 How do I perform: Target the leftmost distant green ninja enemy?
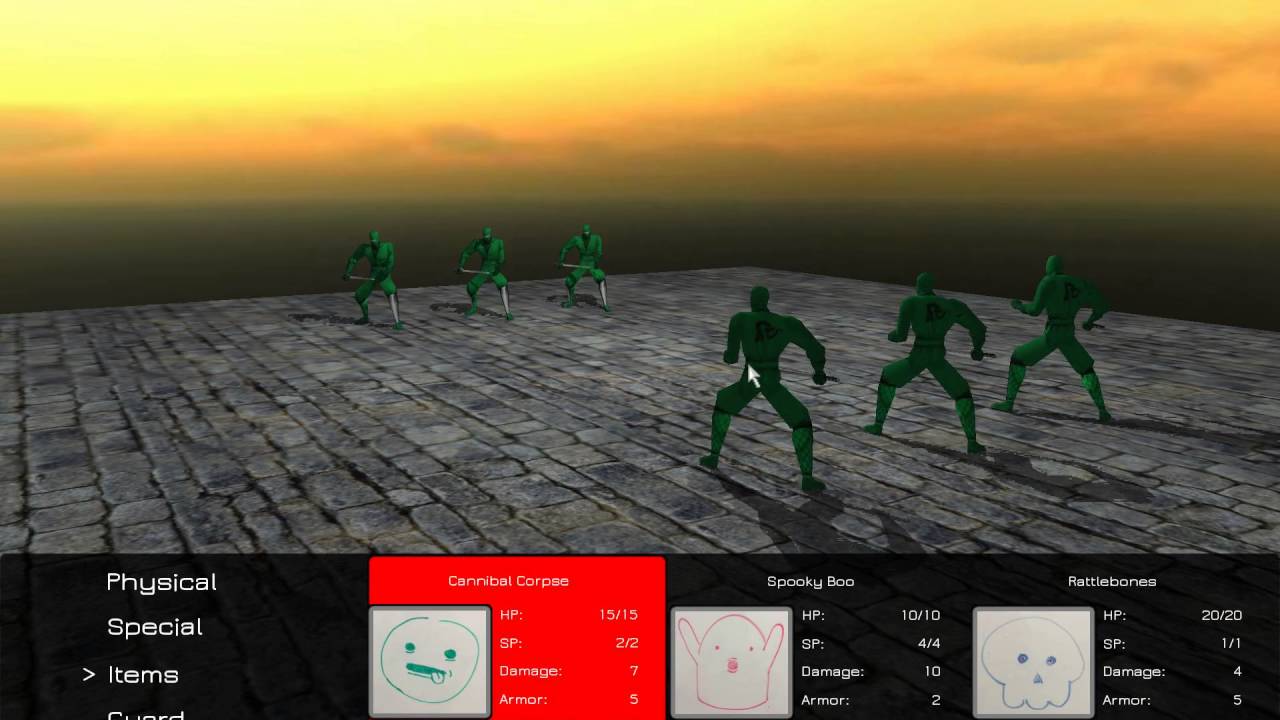pos(376,278)
